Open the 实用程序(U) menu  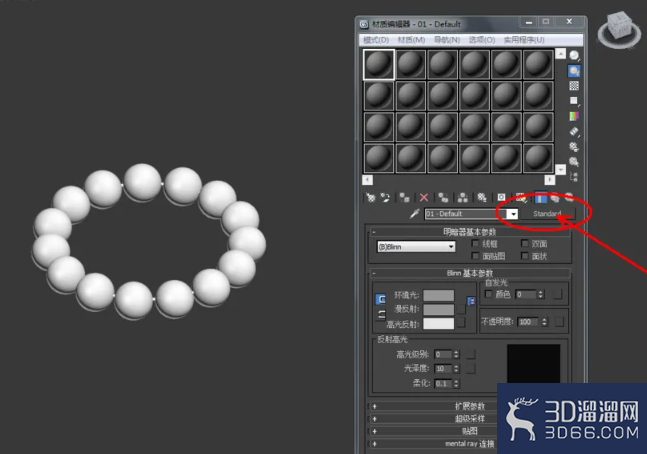coord(524,40)
